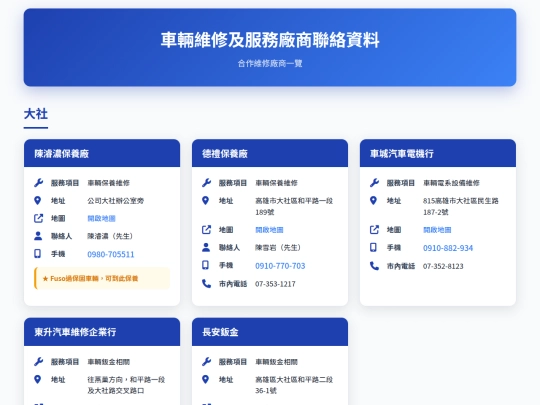This screenshot has width=540, height=405.
Task: Call mobile number 0980-705511
Action: (111, 254)
